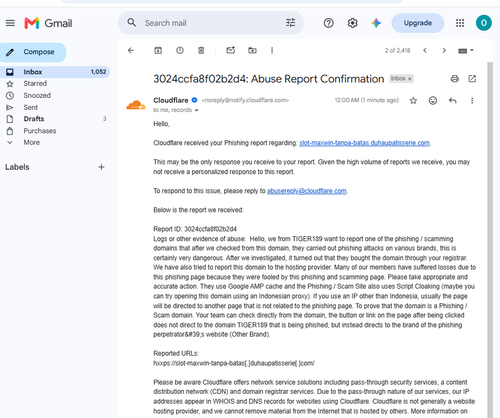
Task: Create a new label plus icon
Action: pos(101,167)
